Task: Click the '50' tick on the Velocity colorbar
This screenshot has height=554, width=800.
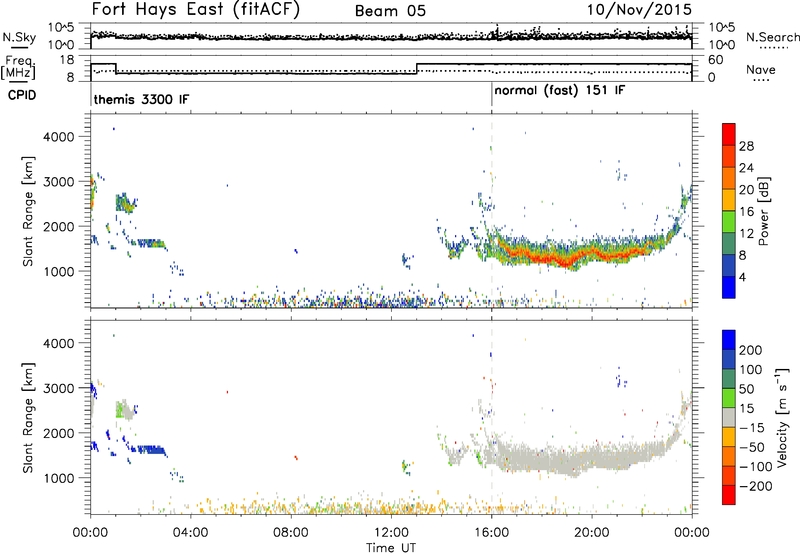Action: point(746,389)
